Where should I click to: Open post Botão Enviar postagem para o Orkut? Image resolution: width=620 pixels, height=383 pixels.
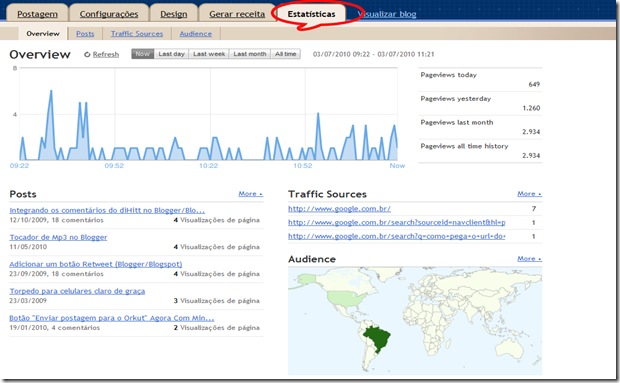[x=112, y=318]
